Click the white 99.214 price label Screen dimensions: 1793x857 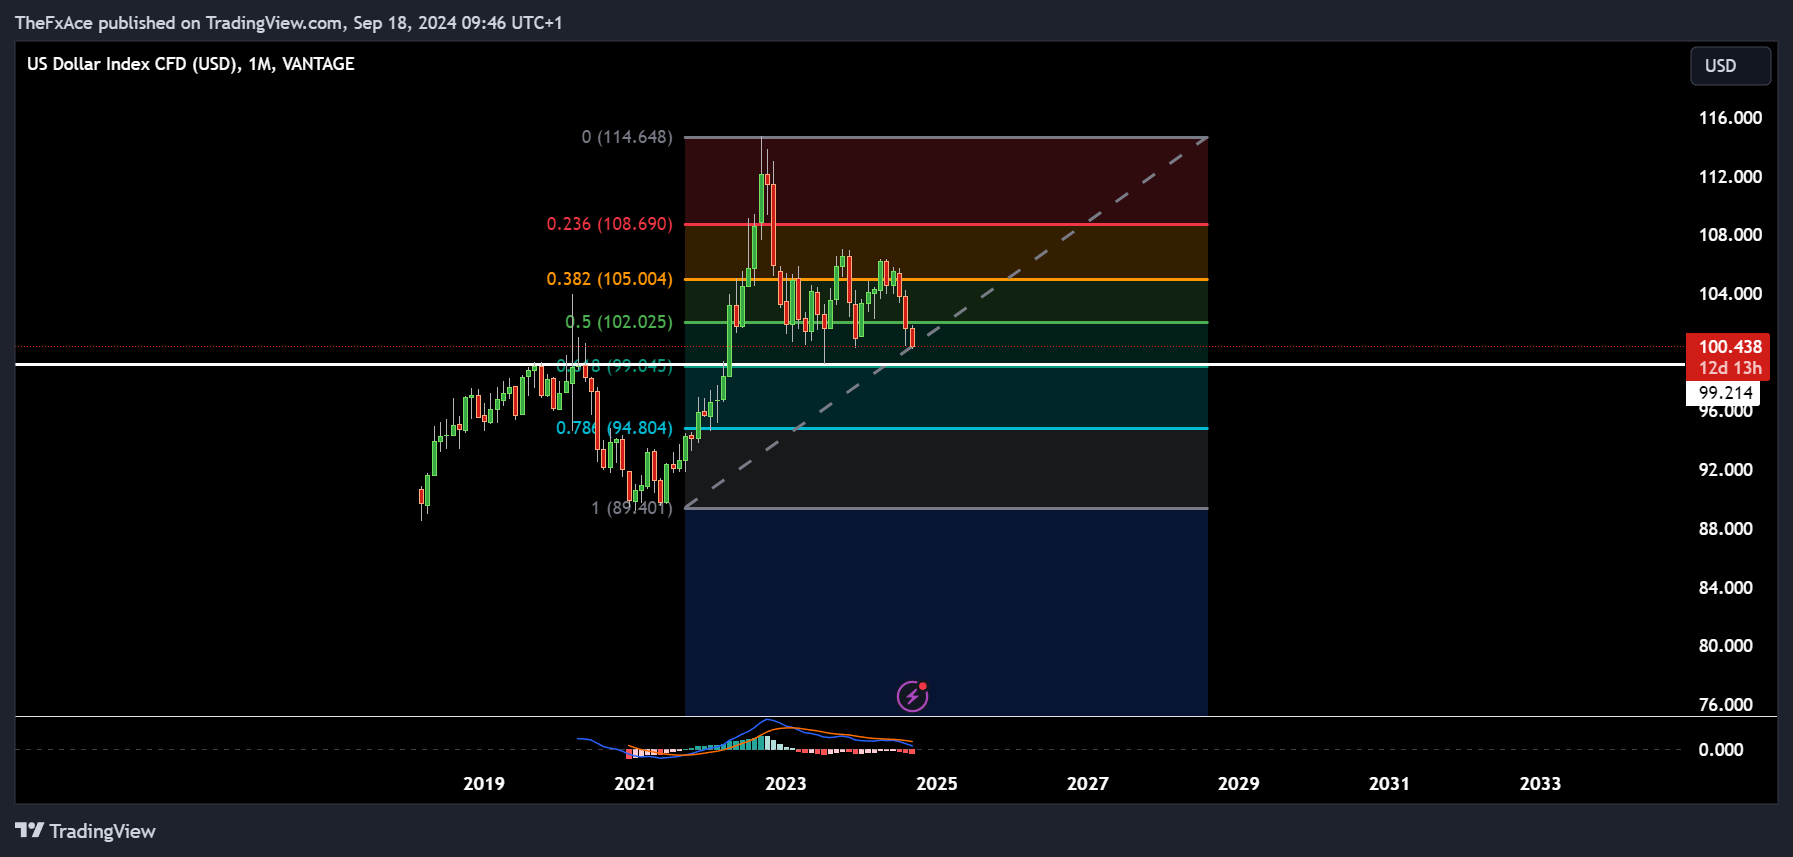pyautogui.click(x=1725, y=393)
